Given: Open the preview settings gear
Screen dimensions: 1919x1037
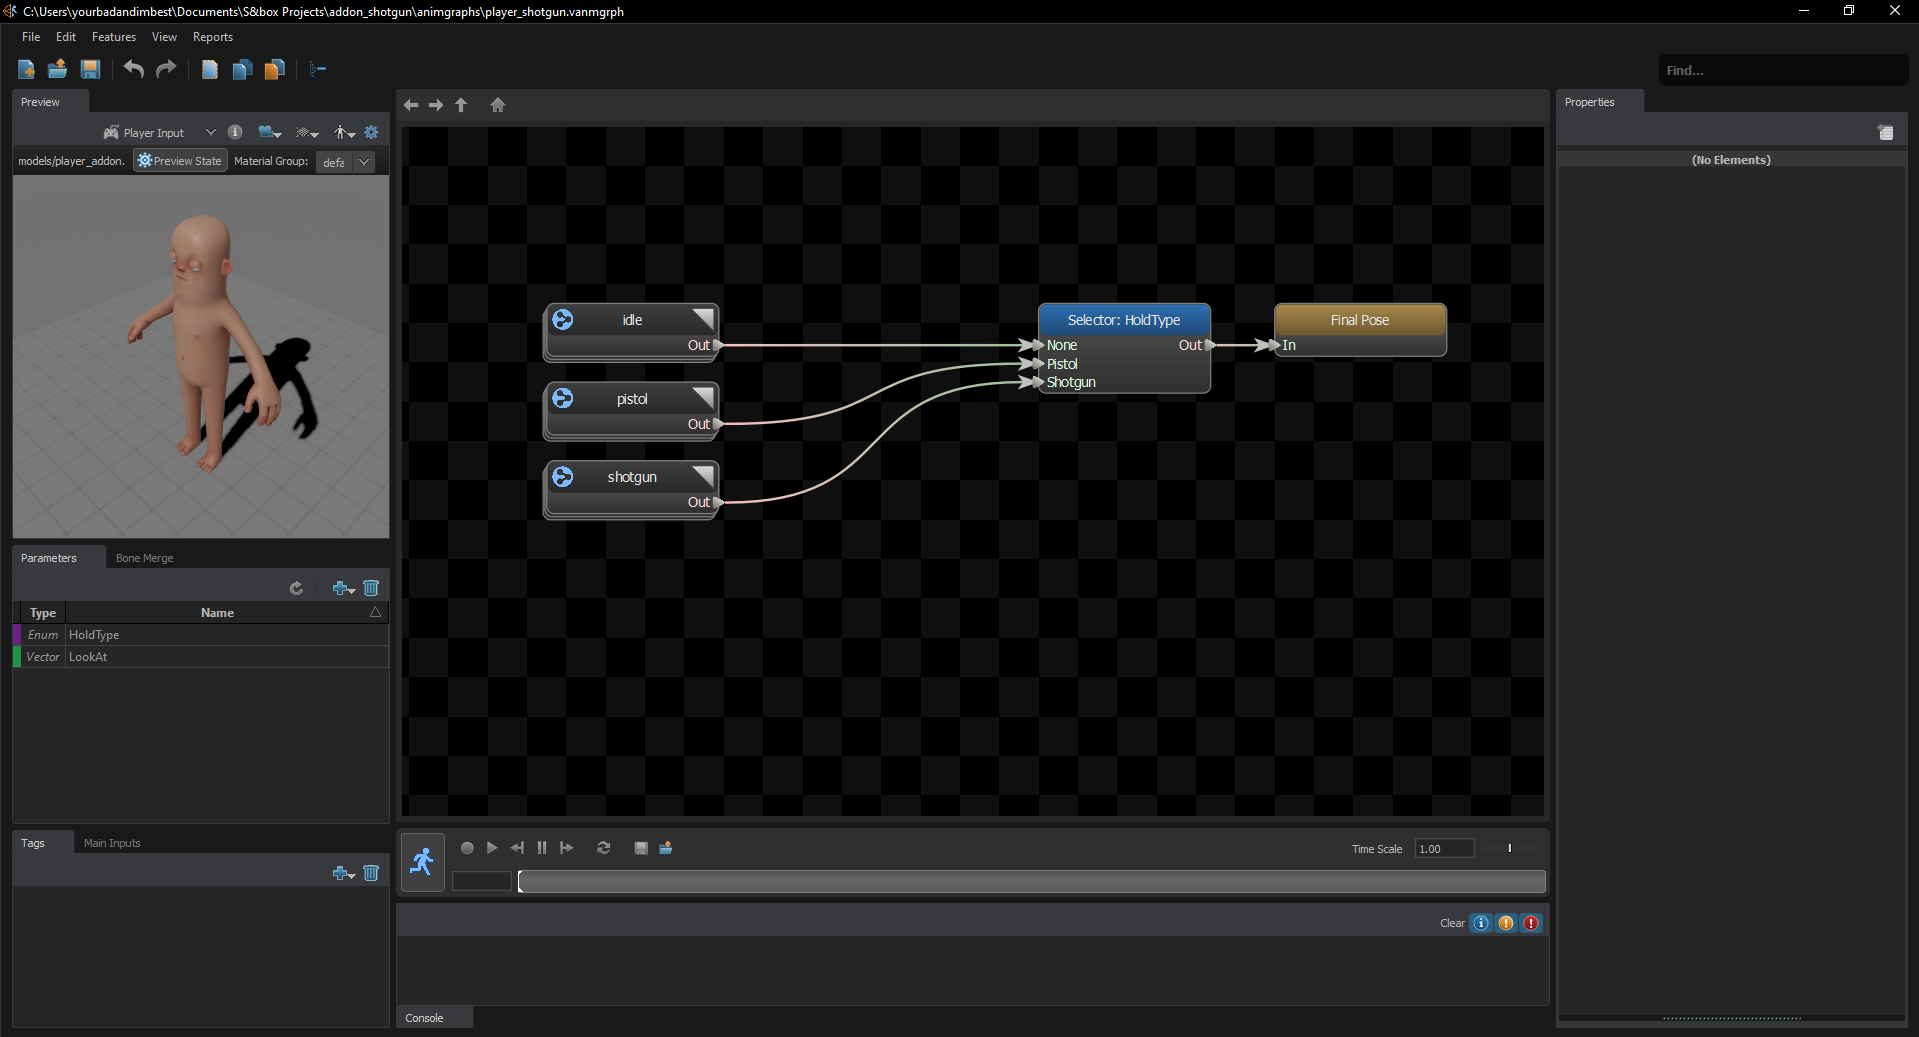Looking at the screenshot, I should coord(371,131).
